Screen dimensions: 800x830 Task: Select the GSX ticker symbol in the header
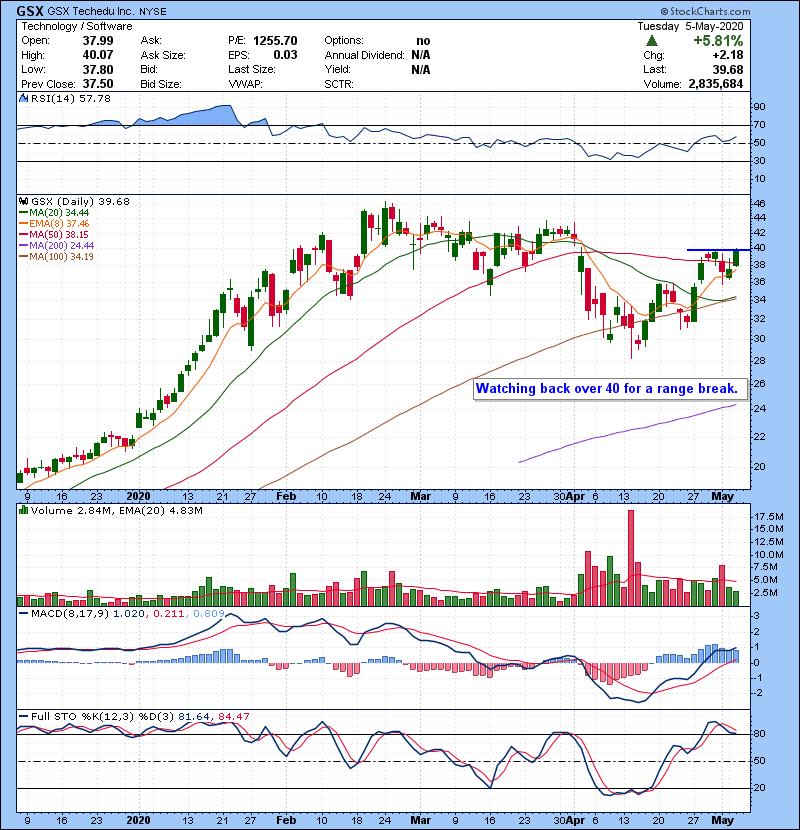(30, 11)
